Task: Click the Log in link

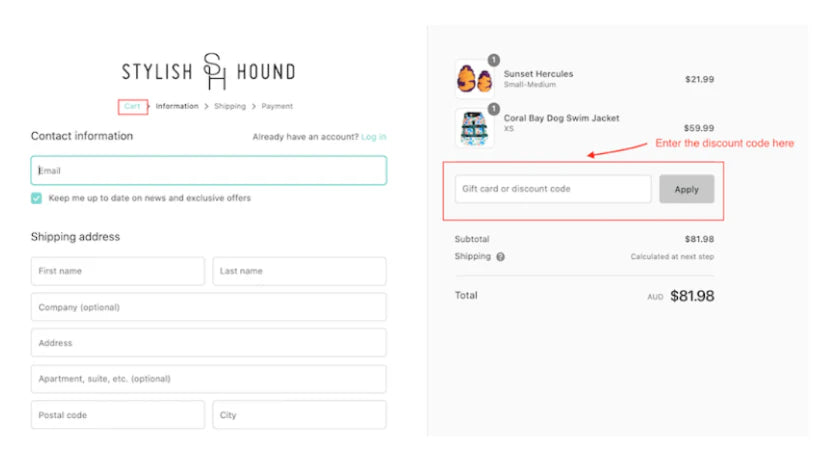Action: pos(373,137)
